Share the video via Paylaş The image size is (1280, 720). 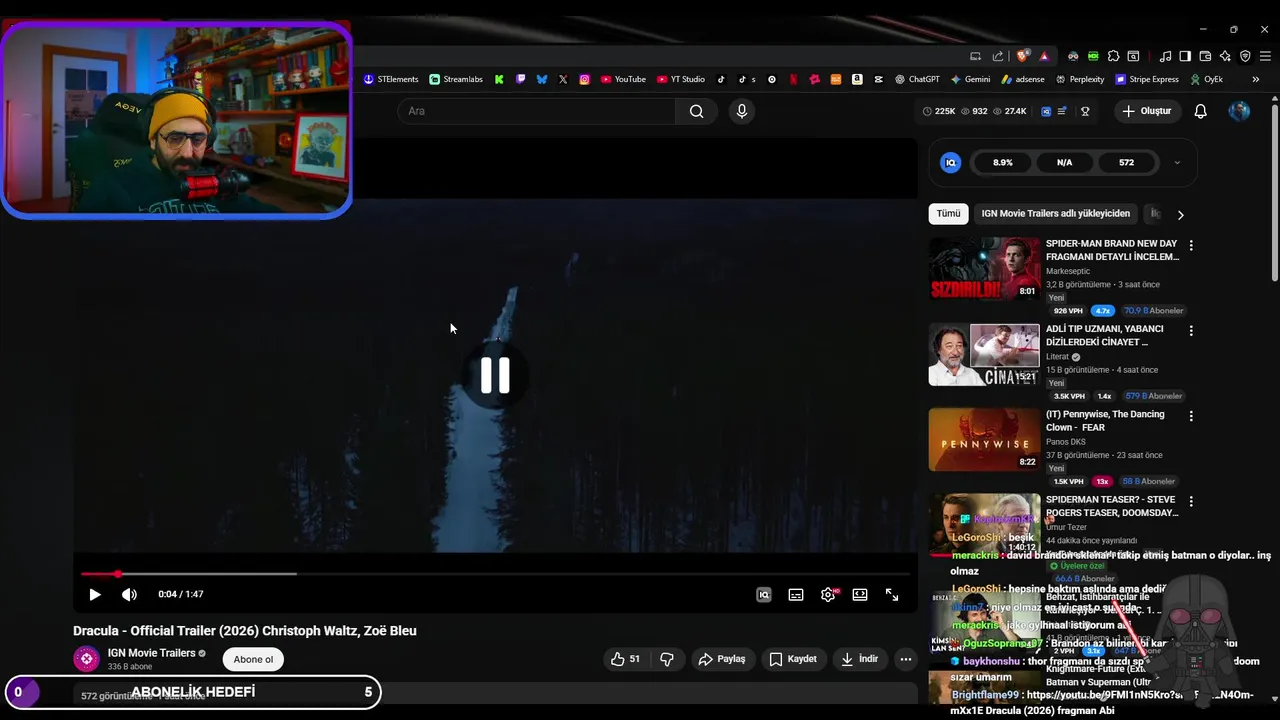[x=722, y=659]
